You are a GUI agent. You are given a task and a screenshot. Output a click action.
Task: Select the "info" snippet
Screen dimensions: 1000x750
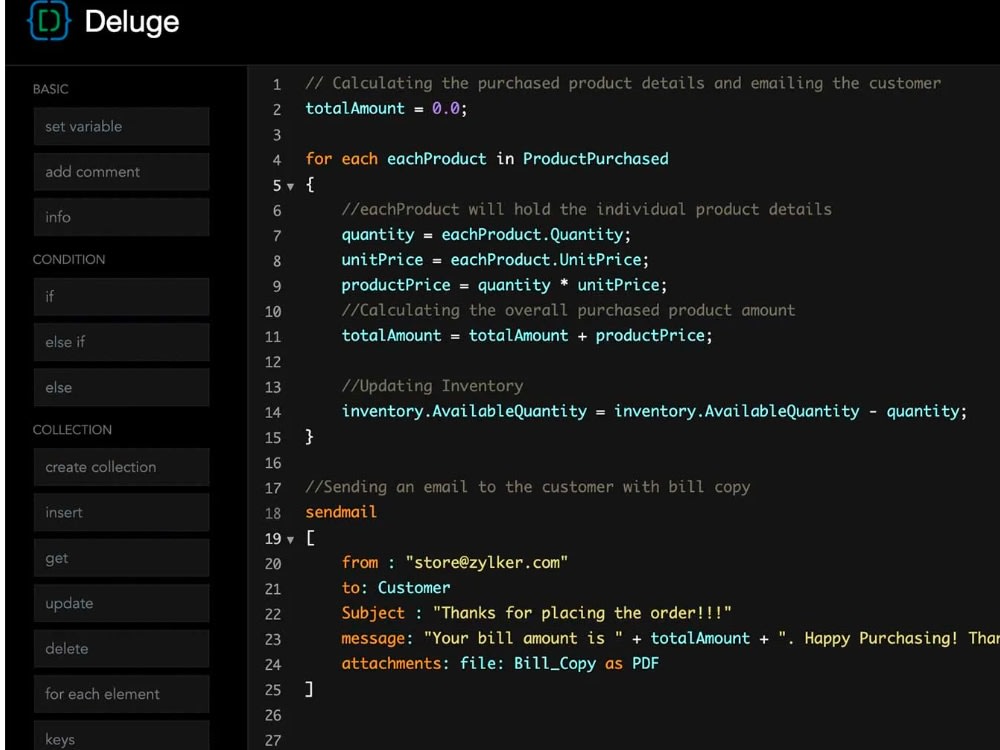pos(121,217)
